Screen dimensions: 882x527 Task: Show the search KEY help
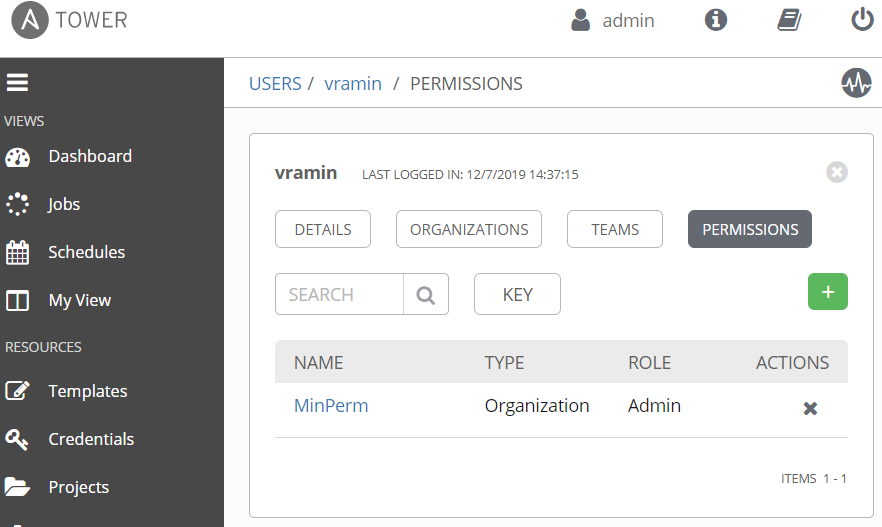518,294
